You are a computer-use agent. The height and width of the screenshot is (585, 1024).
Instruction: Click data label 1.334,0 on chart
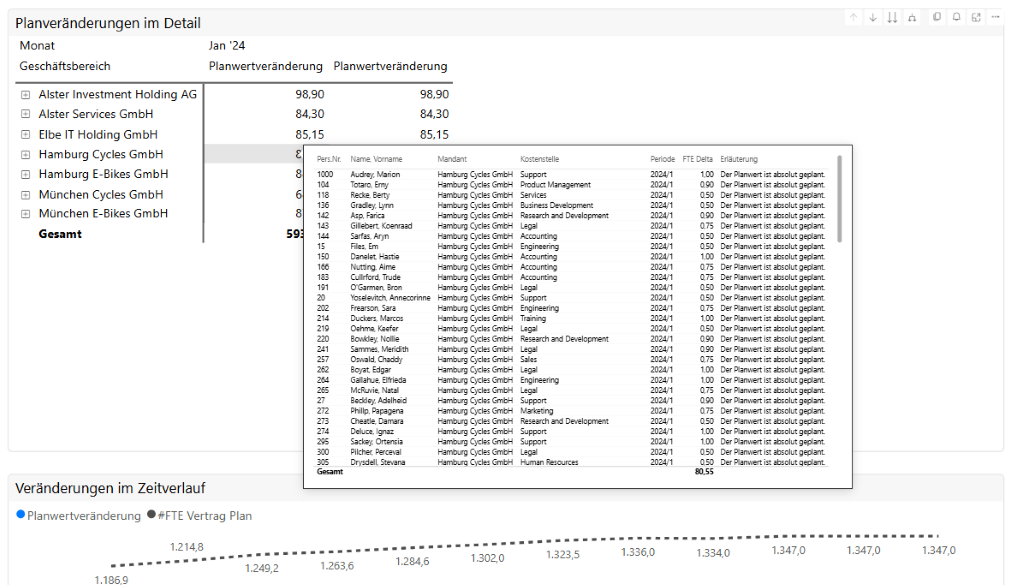tap(713, 553)
